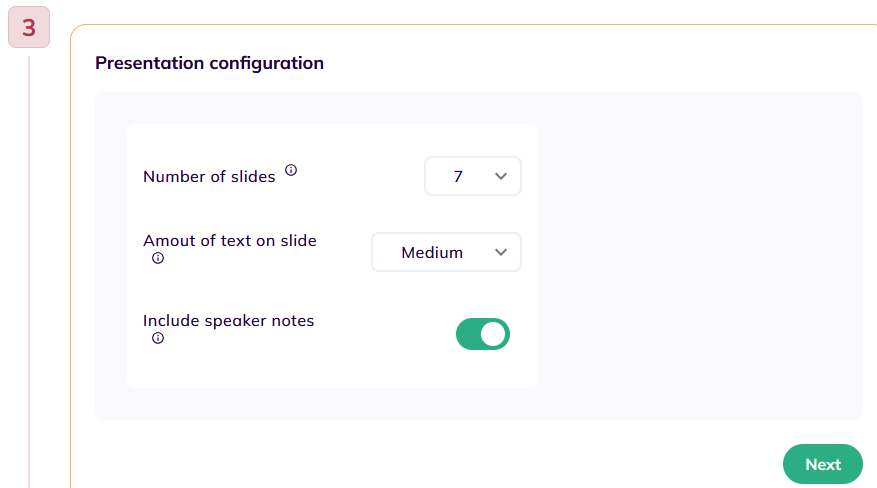Click chevron arrow in Medium dropdown
Viewport: 877px width, 488px height.
501,252
